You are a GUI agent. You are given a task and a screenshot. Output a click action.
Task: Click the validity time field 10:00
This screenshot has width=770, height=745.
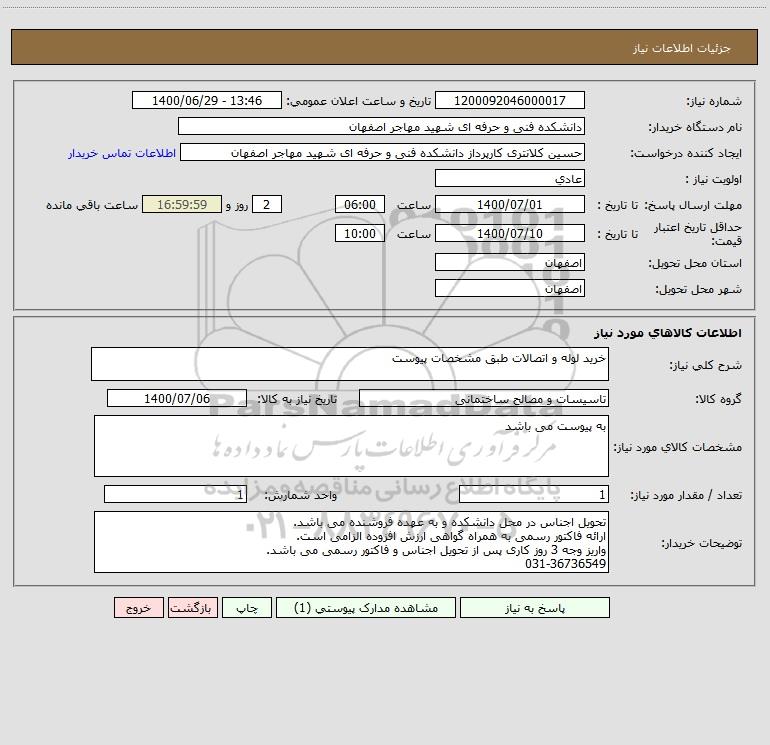tap(359, 233)
